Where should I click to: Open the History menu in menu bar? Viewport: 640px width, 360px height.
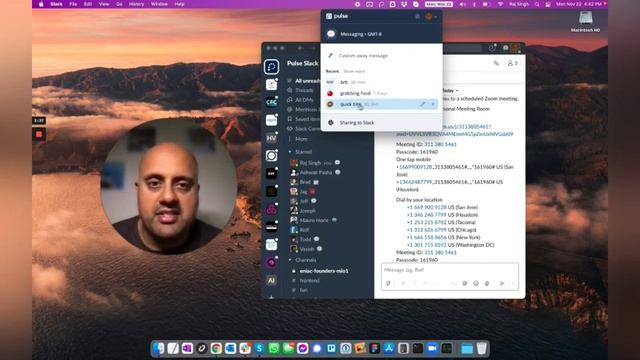[x=136, y=4]
